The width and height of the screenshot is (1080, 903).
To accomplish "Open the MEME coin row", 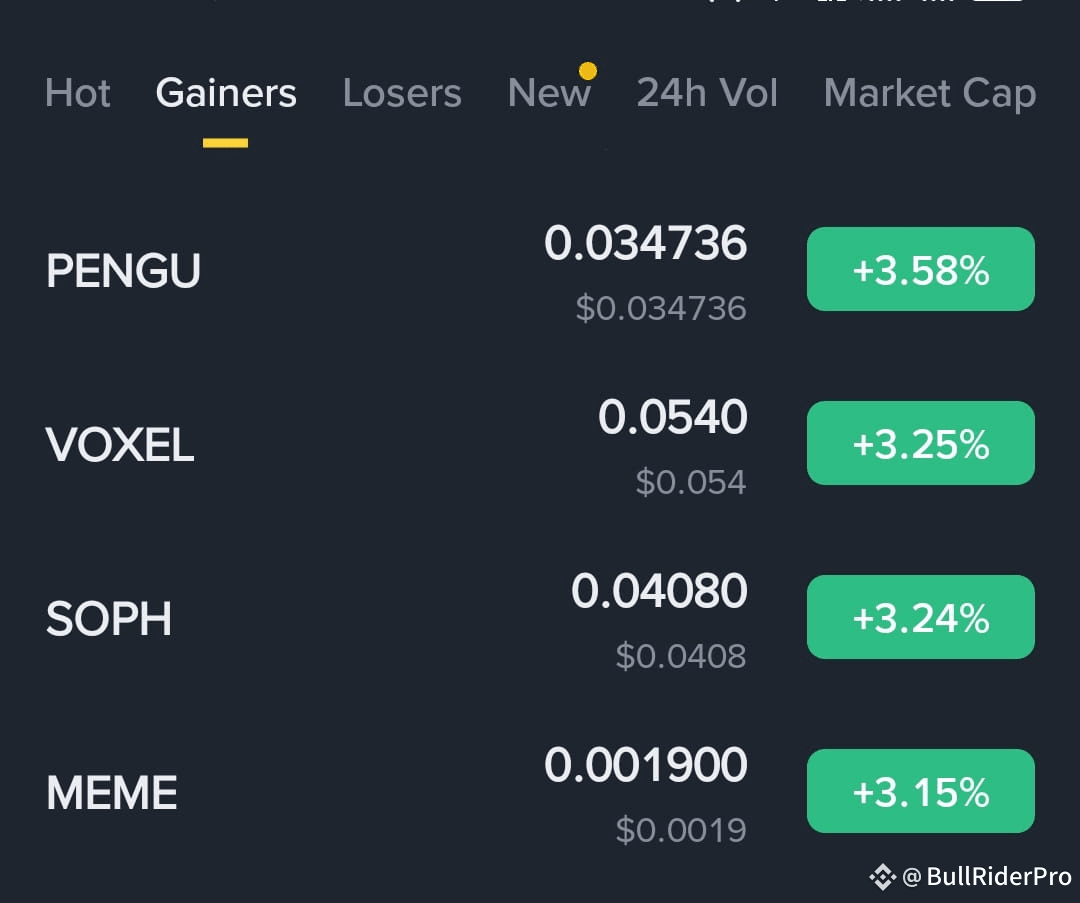I will [540, 791].
